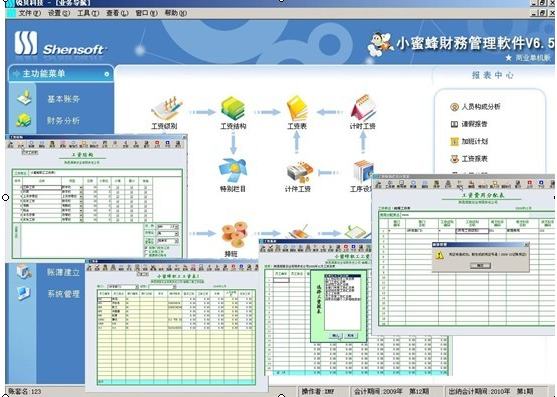Expand the type dropdown in first 工资结构 row
Viewport: 557px width, 397px height.
(81, 187)
